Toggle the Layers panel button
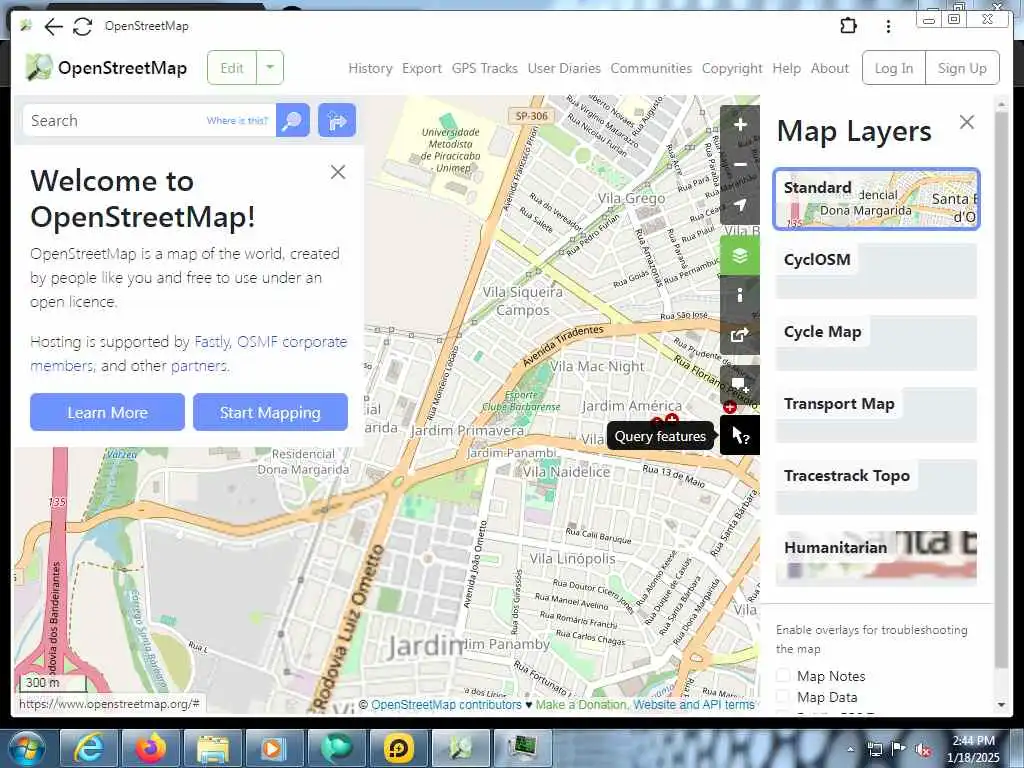This screenshot has height=768, width=1024. (740, 255)
